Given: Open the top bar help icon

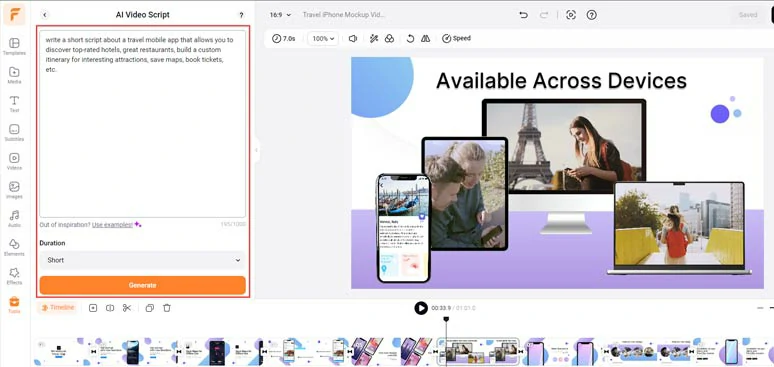Looking at the screenshot, I should [x=591, y=15].
